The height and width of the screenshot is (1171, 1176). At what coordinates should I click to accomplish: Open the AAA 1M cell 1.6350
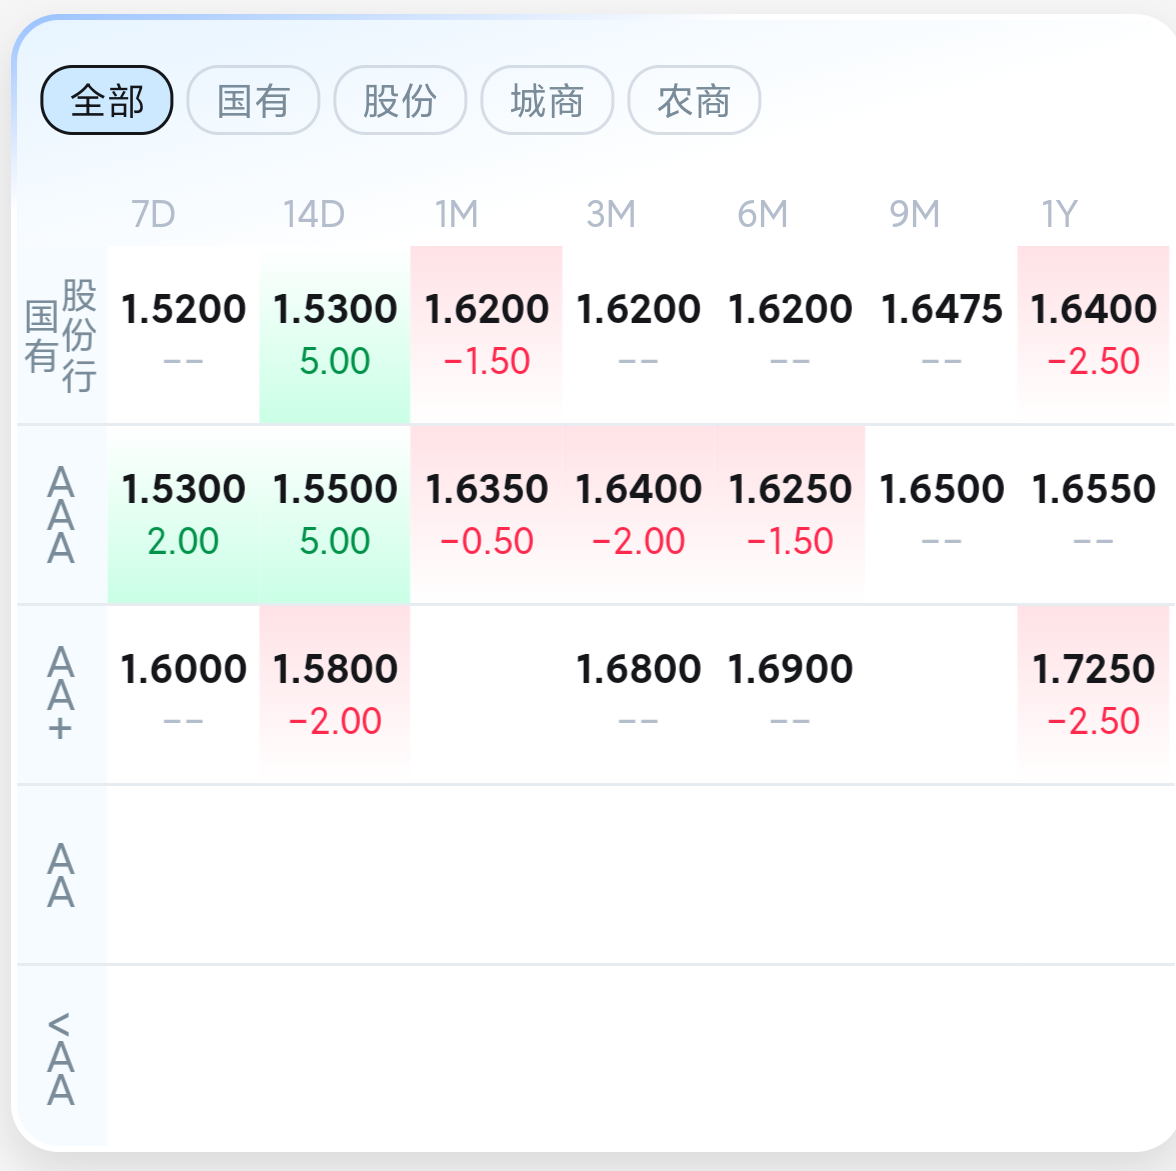click(x=487, y=515)
